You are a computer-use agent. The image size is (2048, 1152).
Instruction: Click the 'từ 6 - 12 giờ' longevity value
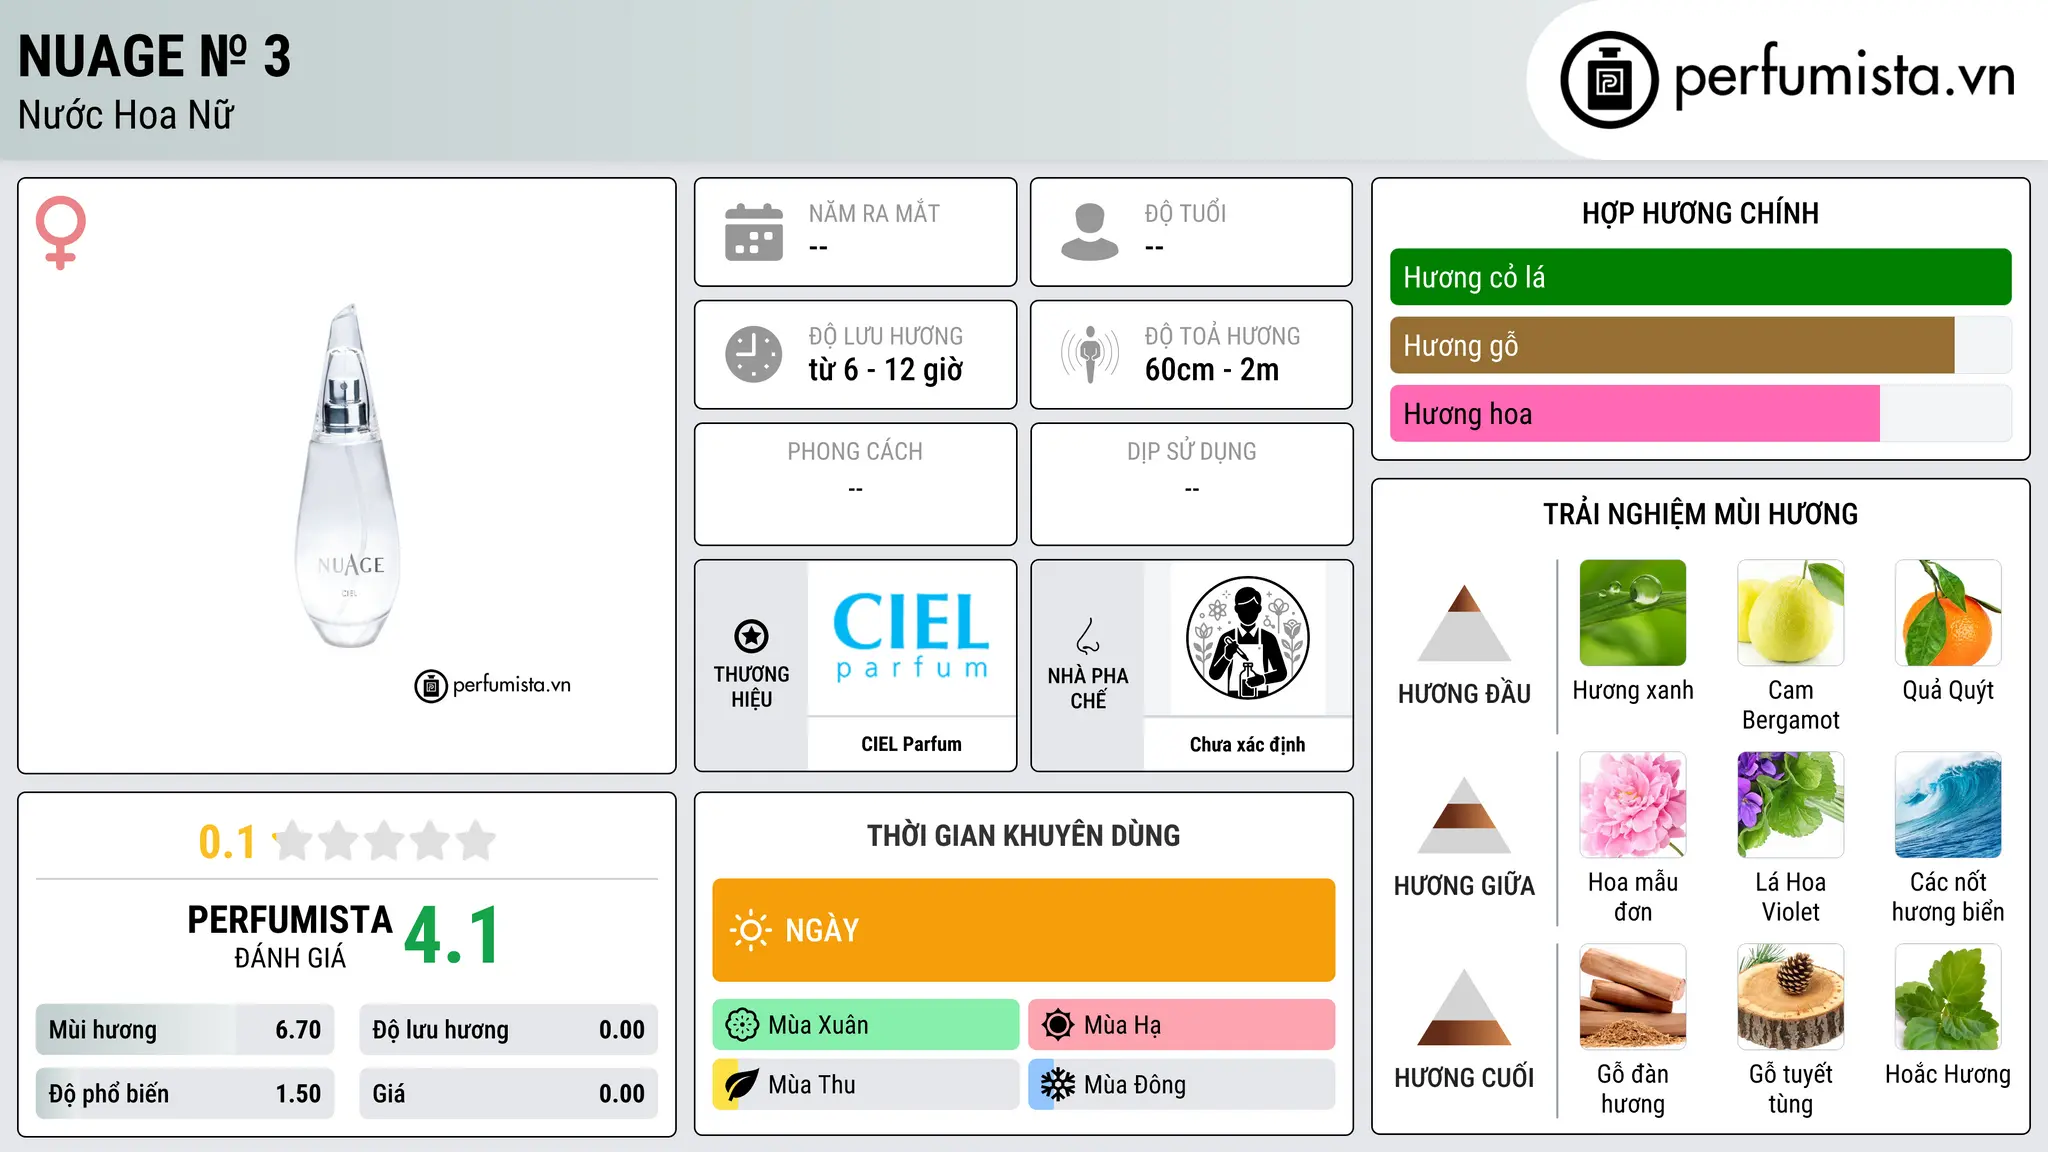[x=885, y=370]
